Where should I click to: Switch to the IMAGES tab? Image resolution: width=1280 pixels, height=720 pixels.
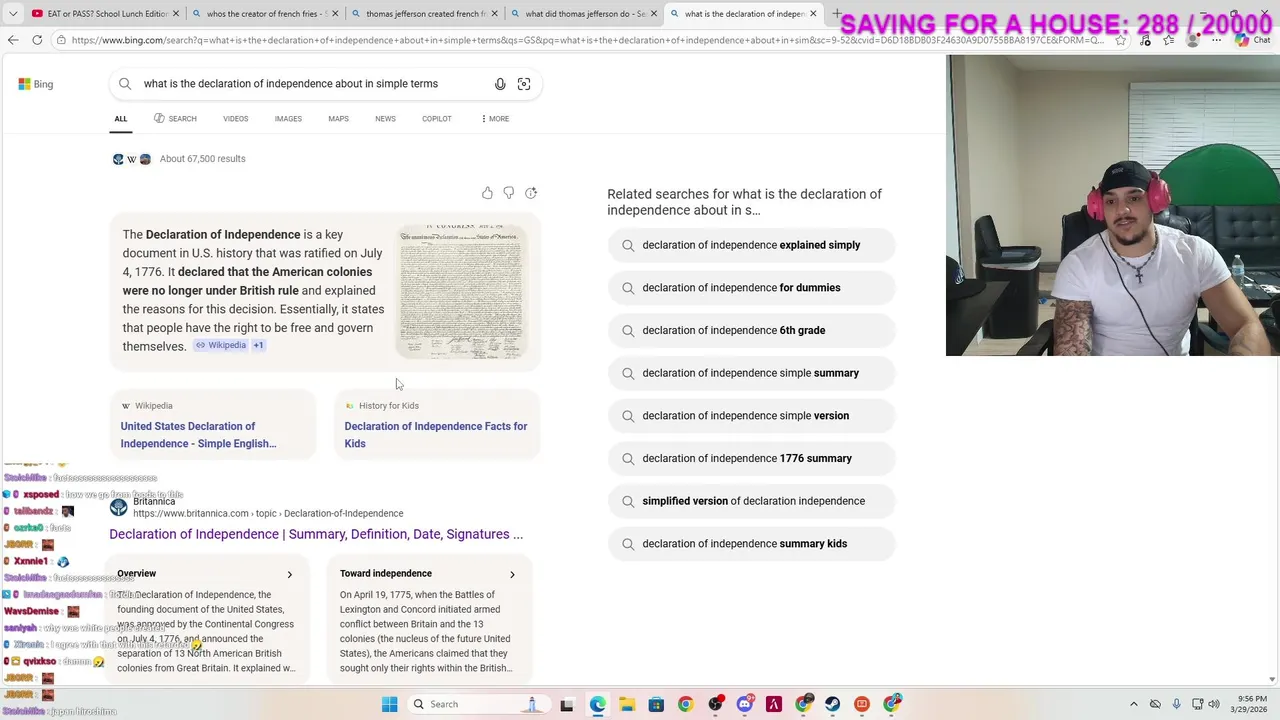288,119
